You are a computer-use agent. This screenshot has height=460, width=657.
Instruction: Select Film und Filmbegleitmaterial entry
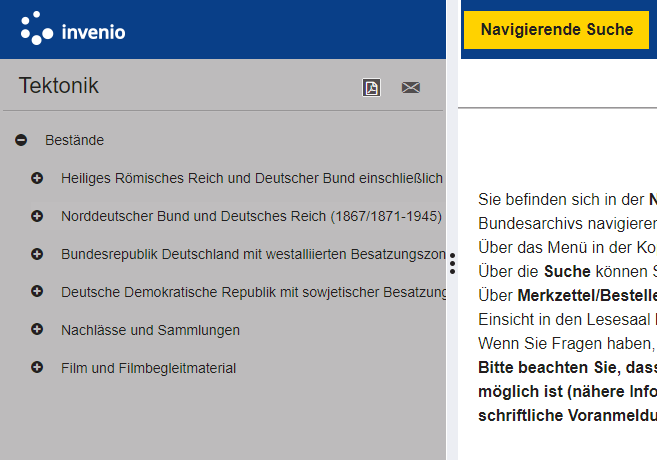click(x=148, y=368)
